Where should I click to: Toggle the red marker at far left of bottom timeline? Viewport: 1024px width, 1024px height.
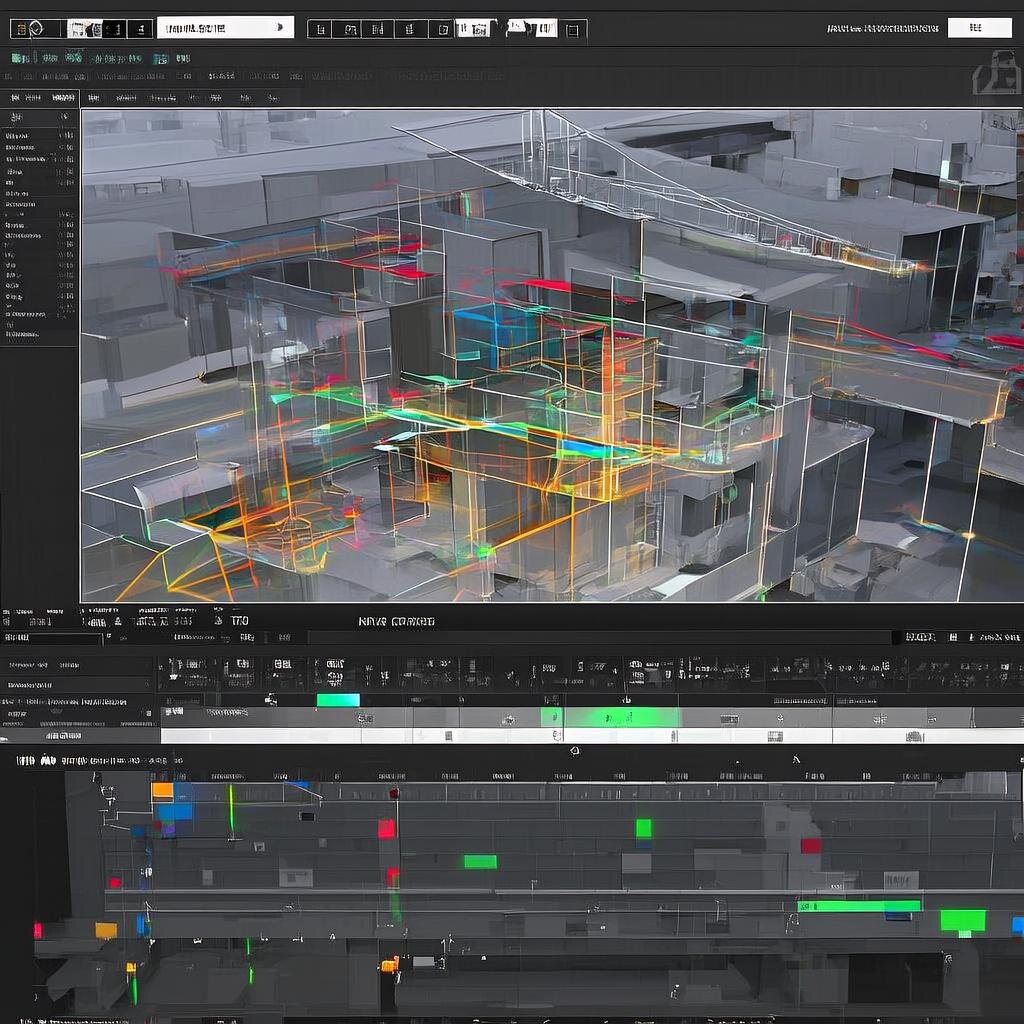[39, 930]
